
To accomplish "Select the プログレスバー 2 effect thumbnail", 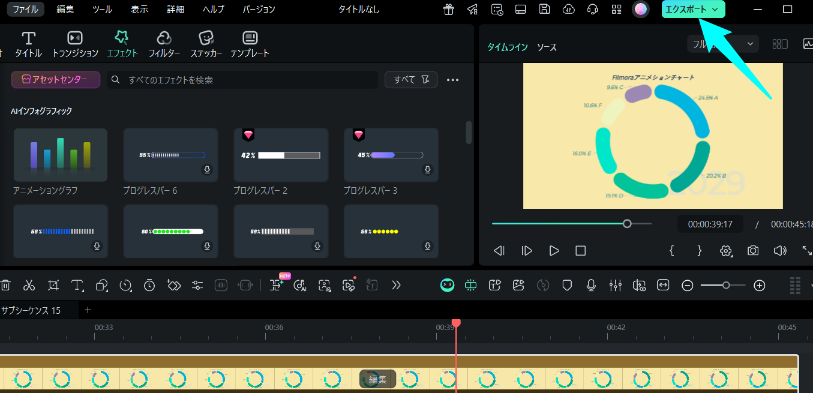I will point(281,155).
